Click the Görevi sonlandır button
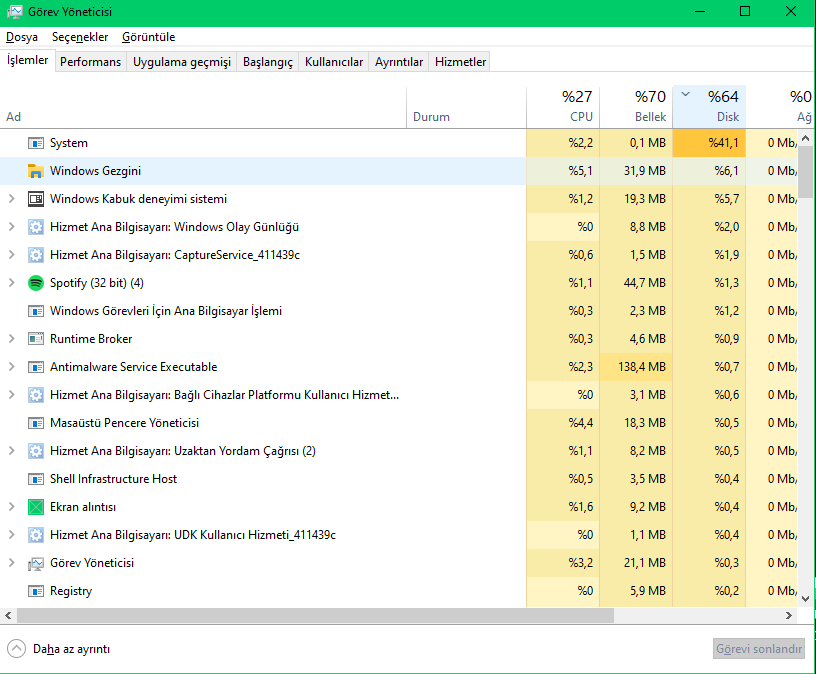The width and height of the screenshot is (816, 674). point(759,649)
